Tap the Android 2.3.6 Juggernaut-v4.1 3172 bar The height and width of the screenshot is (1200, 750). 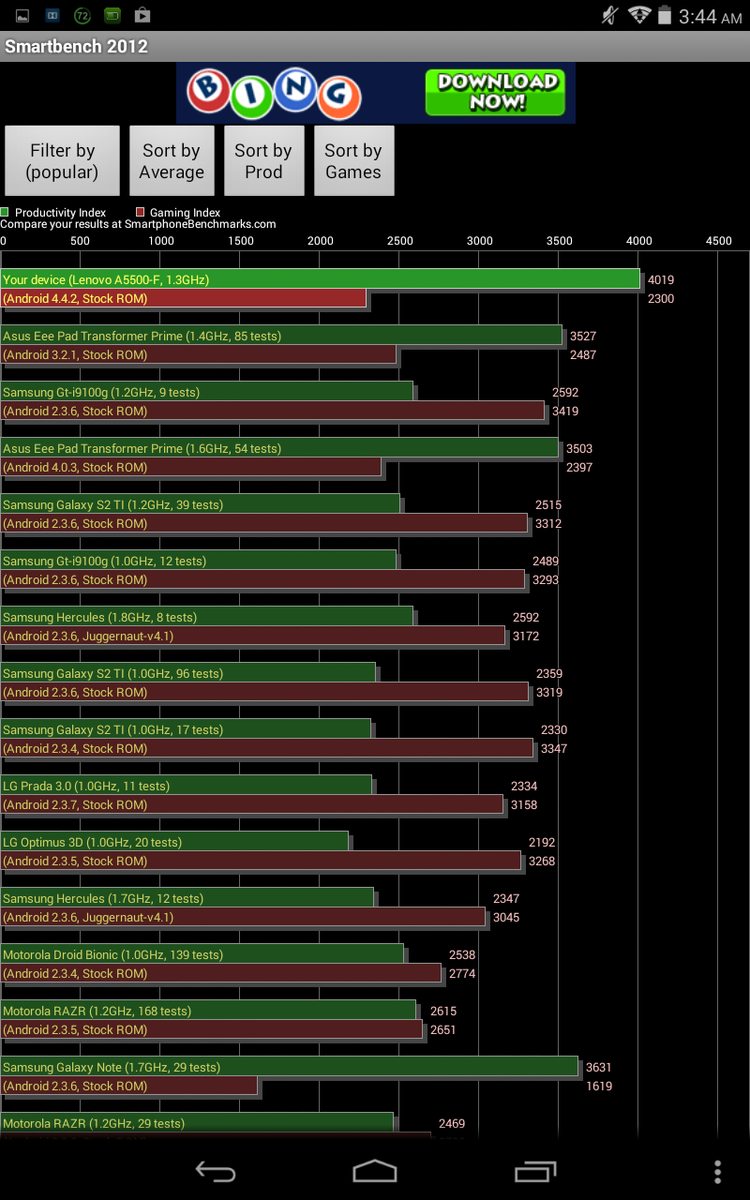253,635
